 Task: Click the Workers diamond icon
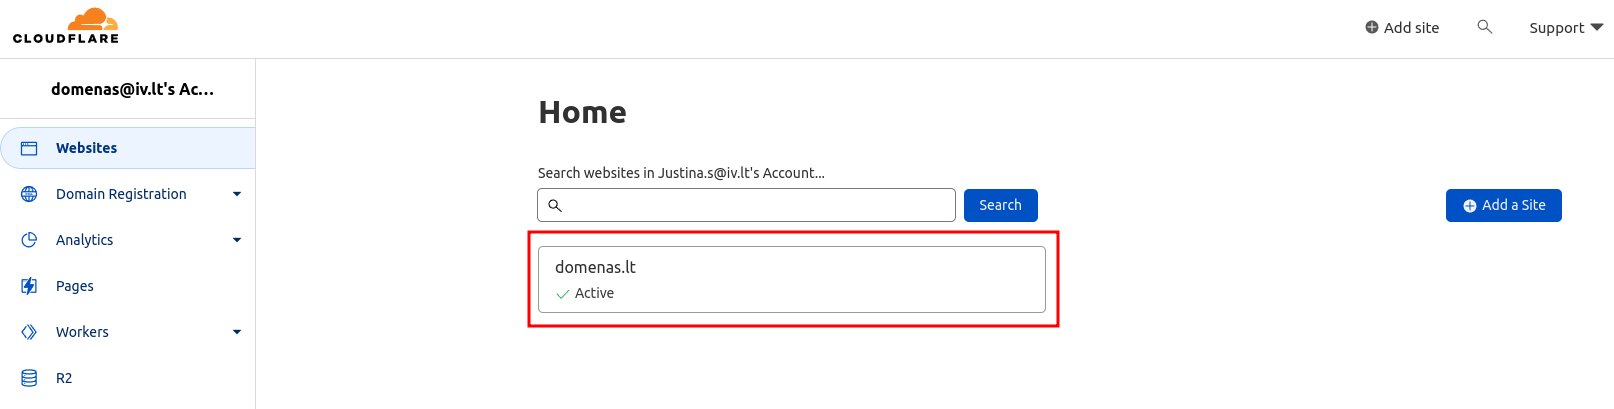coord(29,332)
